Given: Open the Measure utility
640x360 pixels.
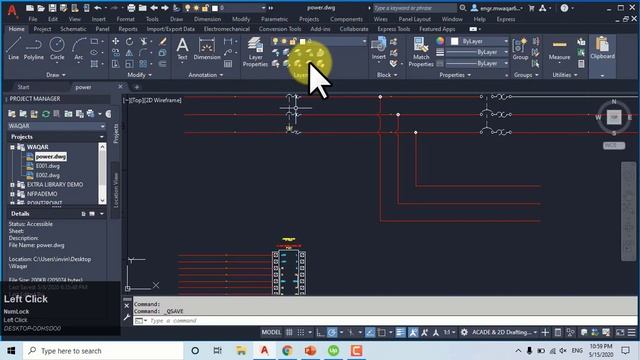Looking at the screenshot, I should [559, 49].
